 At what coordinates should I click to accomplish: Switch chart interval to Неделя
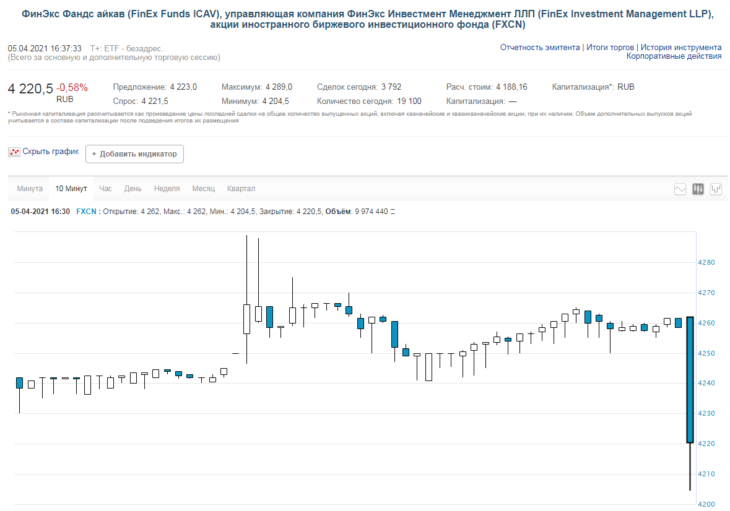pyautogui.click(x=167, y=188)
